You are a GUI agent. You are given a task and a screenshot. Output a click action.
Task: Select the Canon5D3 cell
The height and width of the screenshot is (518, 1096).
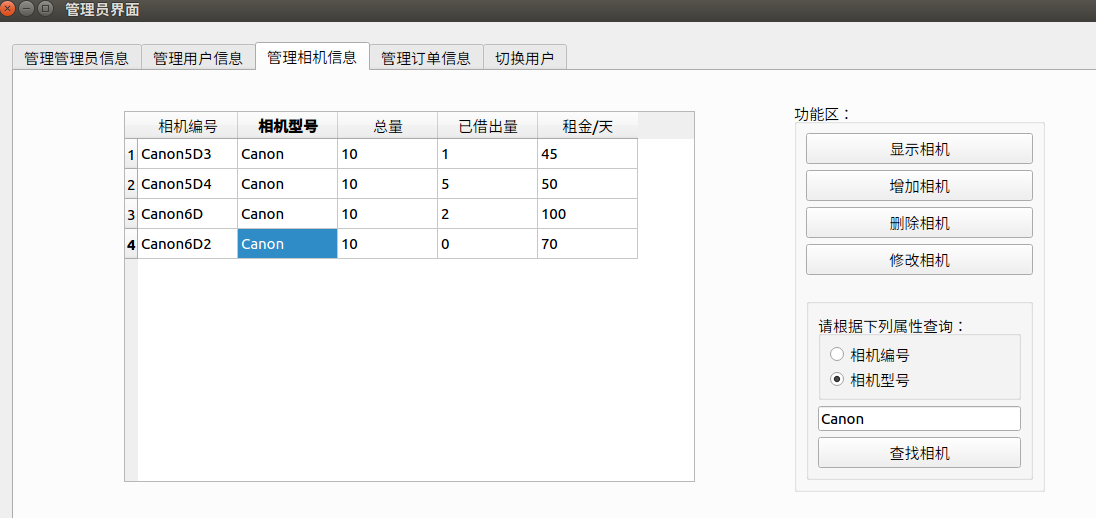pos(187,154)
